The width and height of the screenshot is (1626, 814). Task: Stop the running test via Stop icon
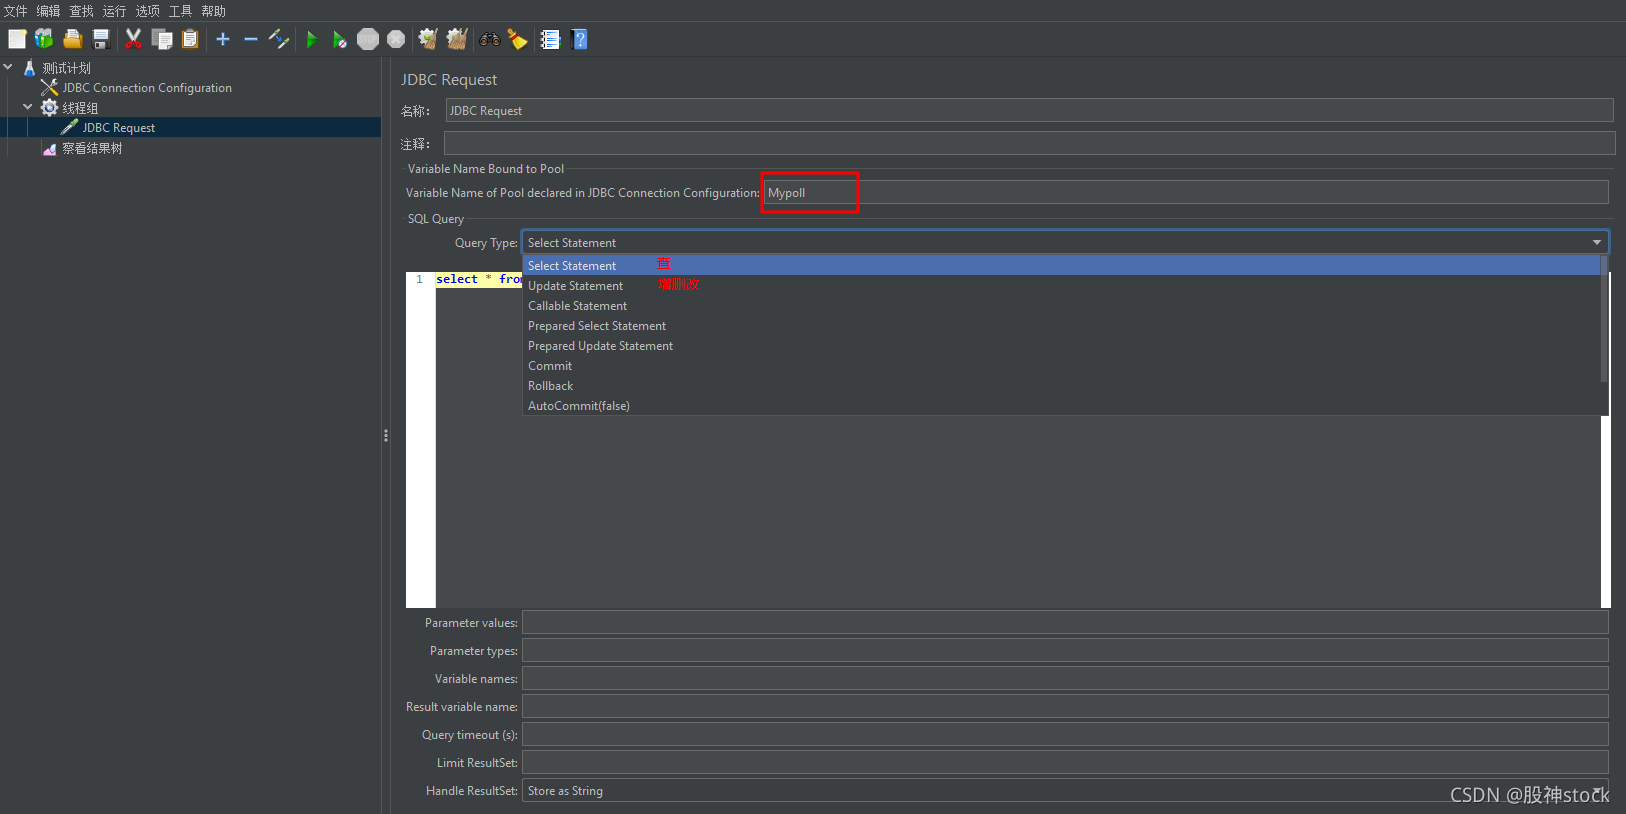(x=368, y=39)
